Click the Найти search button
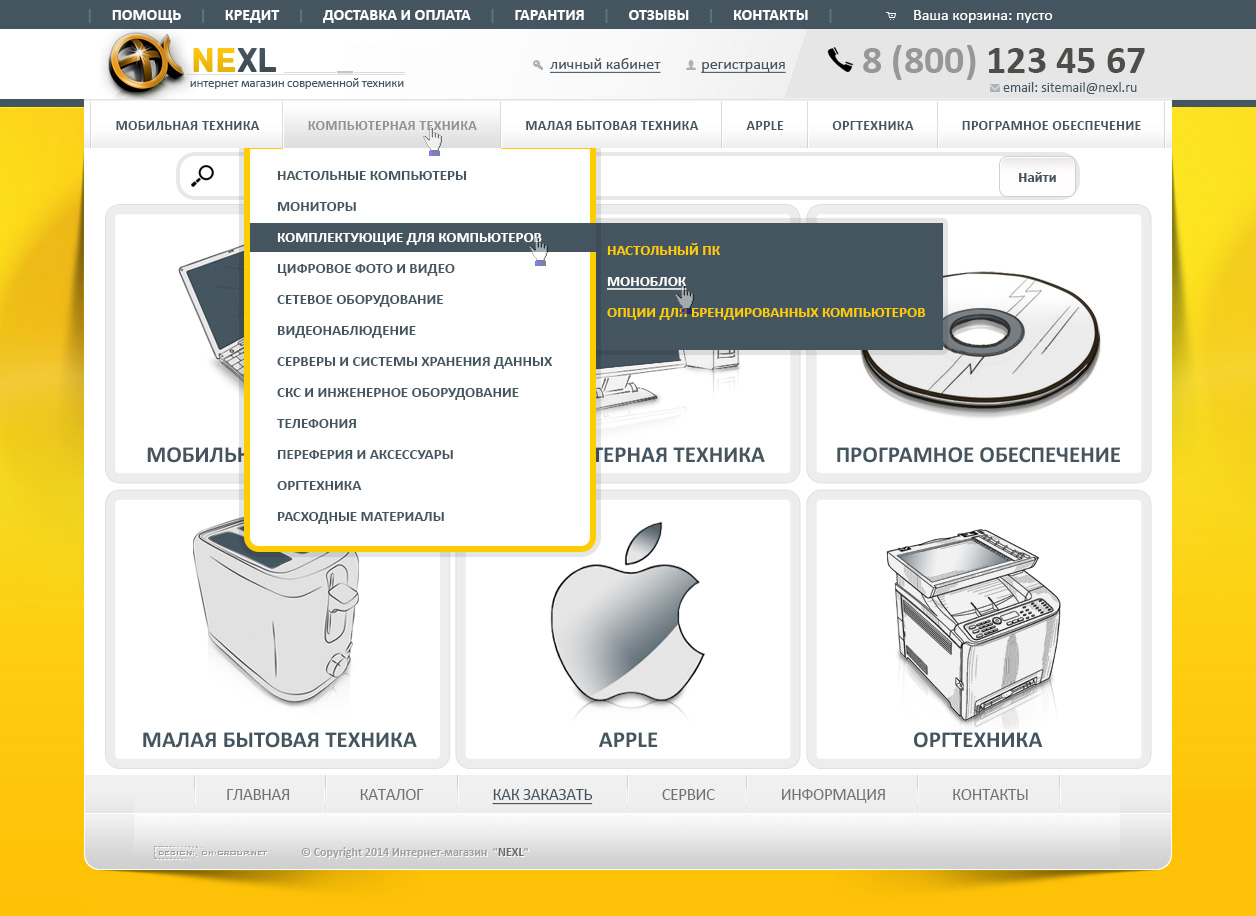The height and width of the screenshot is (916, 1256). pyautogui.click(x=1037, y=177)
